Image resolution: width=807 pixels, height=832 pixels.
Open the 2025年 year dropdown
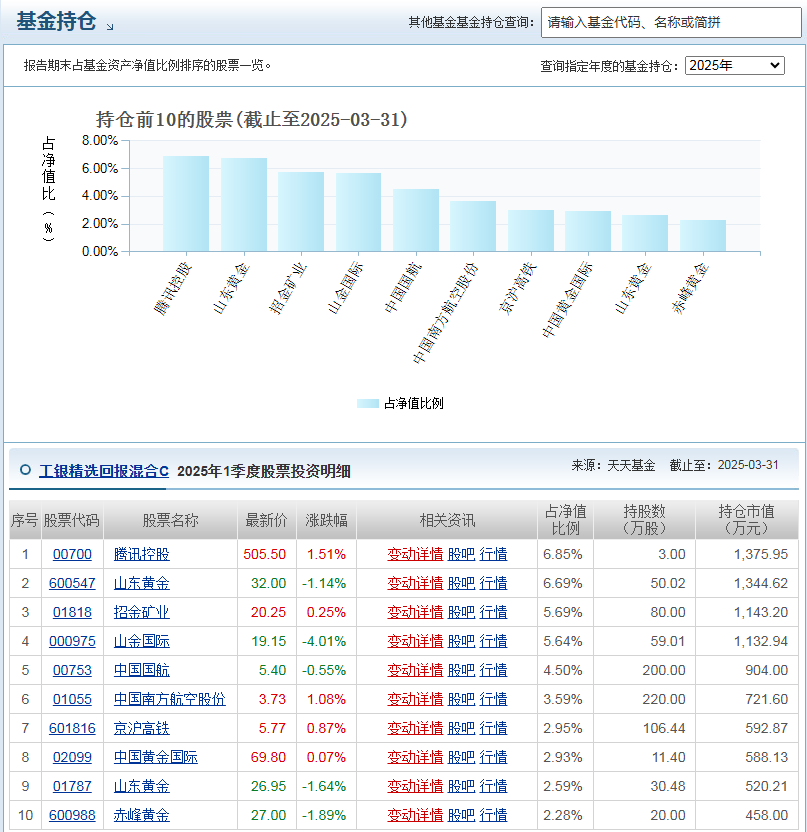(x=734, y=65)
